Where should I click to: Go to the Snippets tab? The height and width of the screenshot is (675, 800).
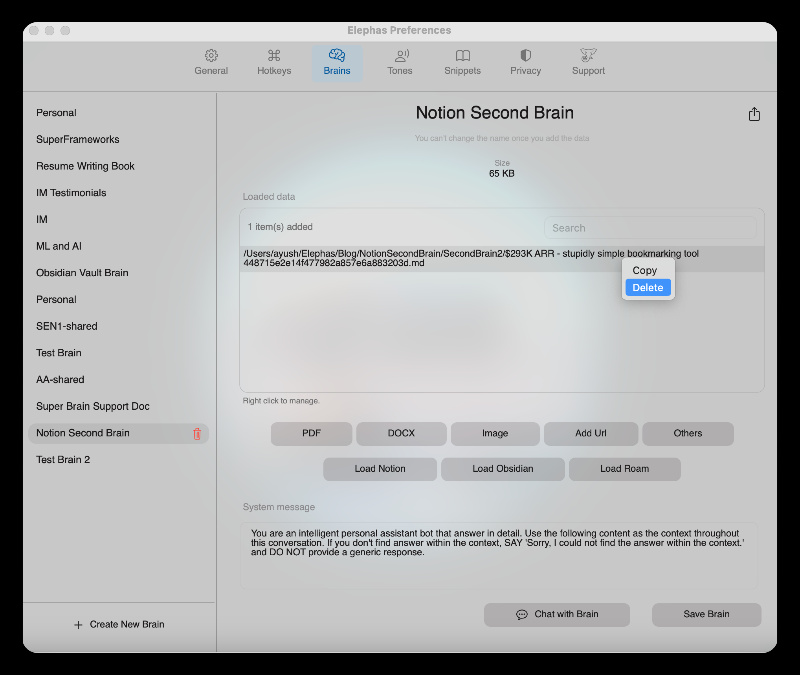pos(462,63)
